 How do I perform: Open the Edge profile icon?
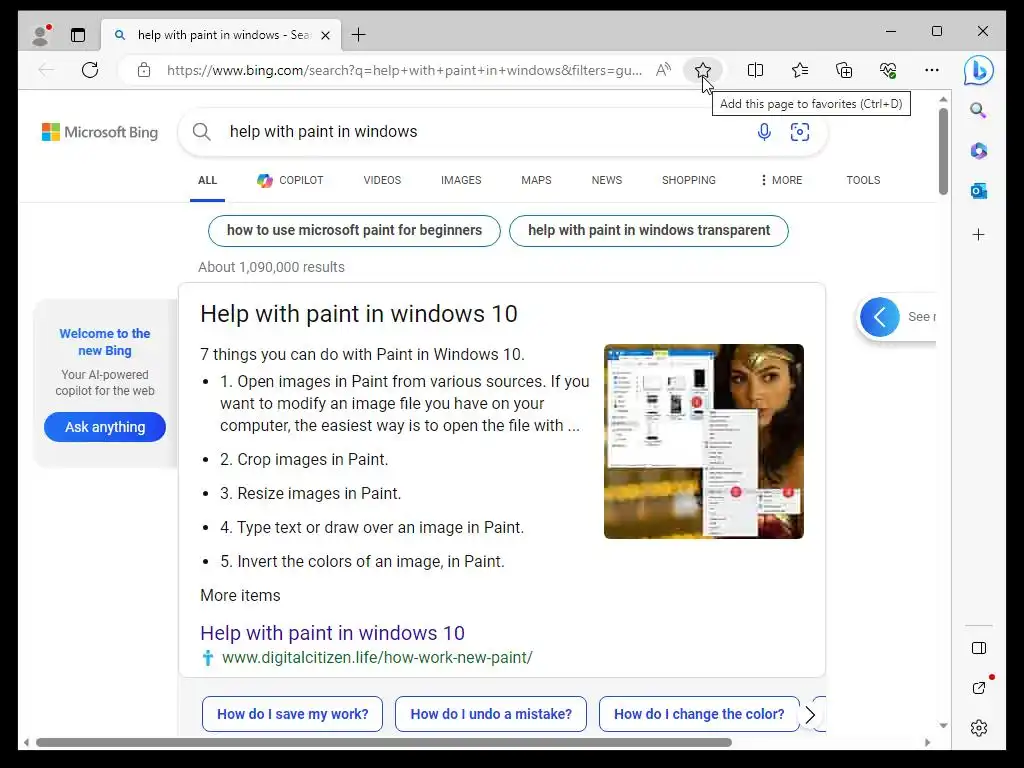41,35
